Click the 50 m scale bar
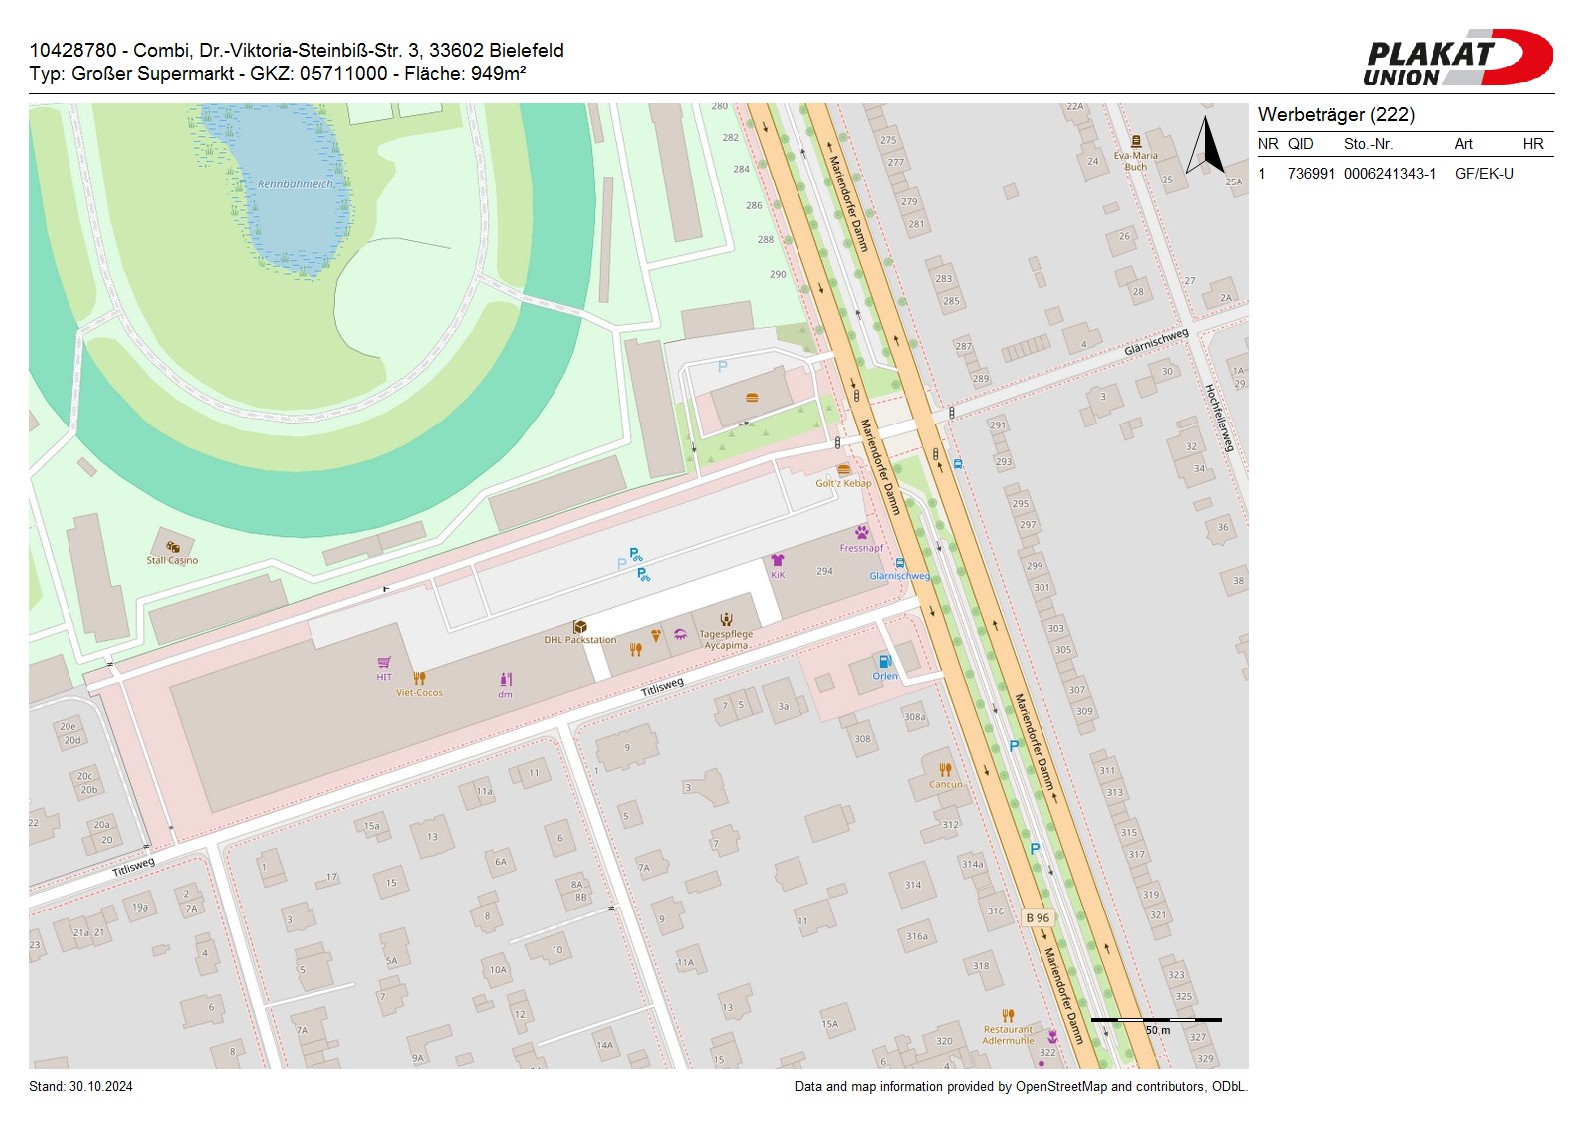Screen dimensions: 1587x1123 pyautogui.click(x=1156, y=1021)
